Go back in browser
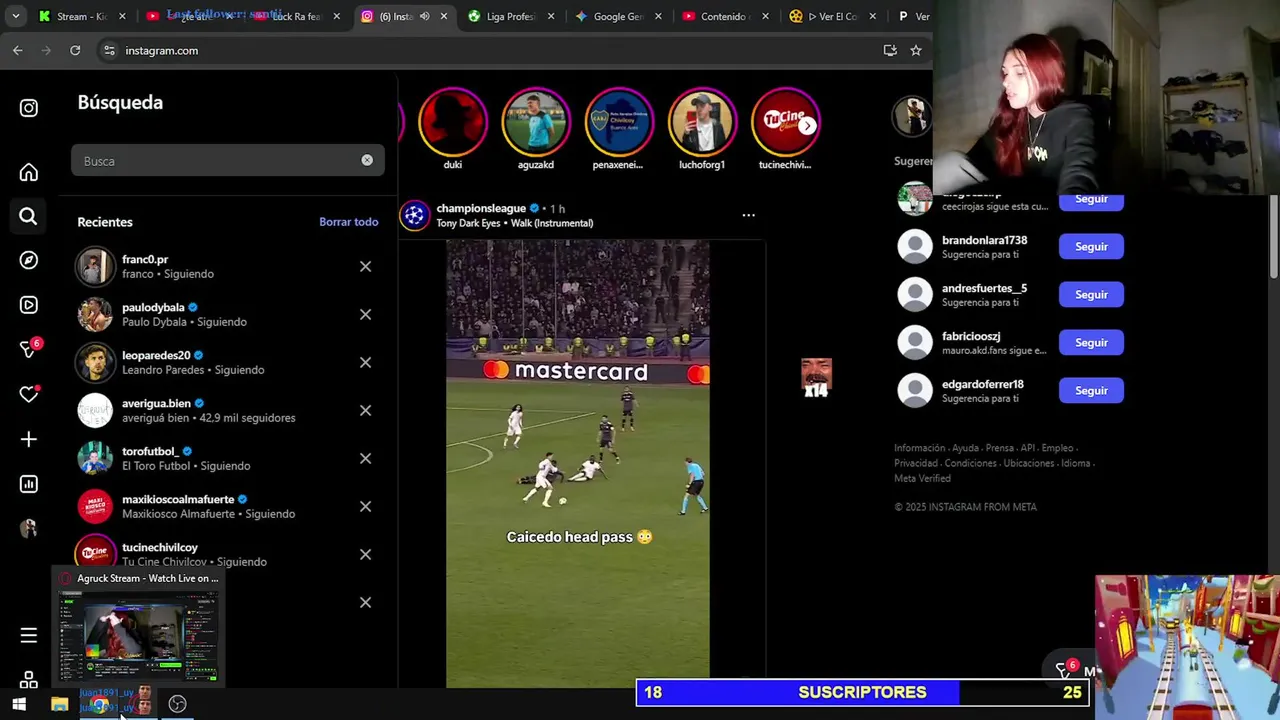The image size is (1280, 720). [18, 50]
